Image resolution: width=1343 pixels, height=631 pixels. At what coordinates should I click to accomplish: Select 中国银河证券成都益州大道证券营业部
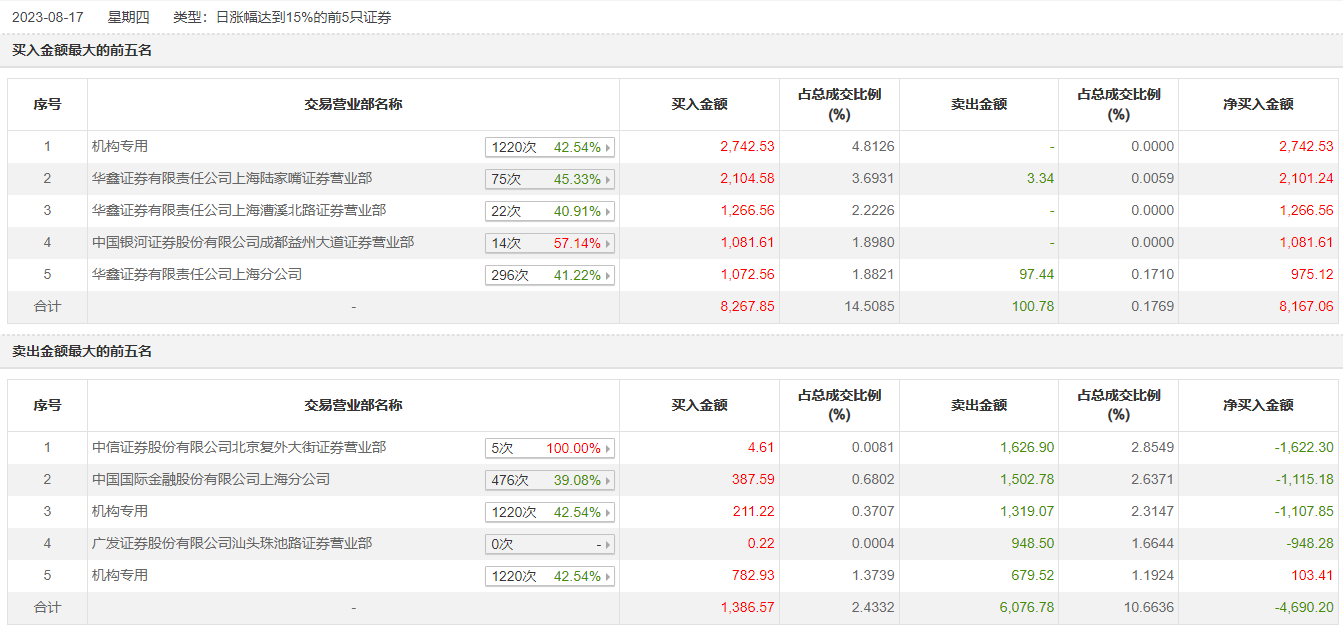pyautogui.click(x=252, y=243)
